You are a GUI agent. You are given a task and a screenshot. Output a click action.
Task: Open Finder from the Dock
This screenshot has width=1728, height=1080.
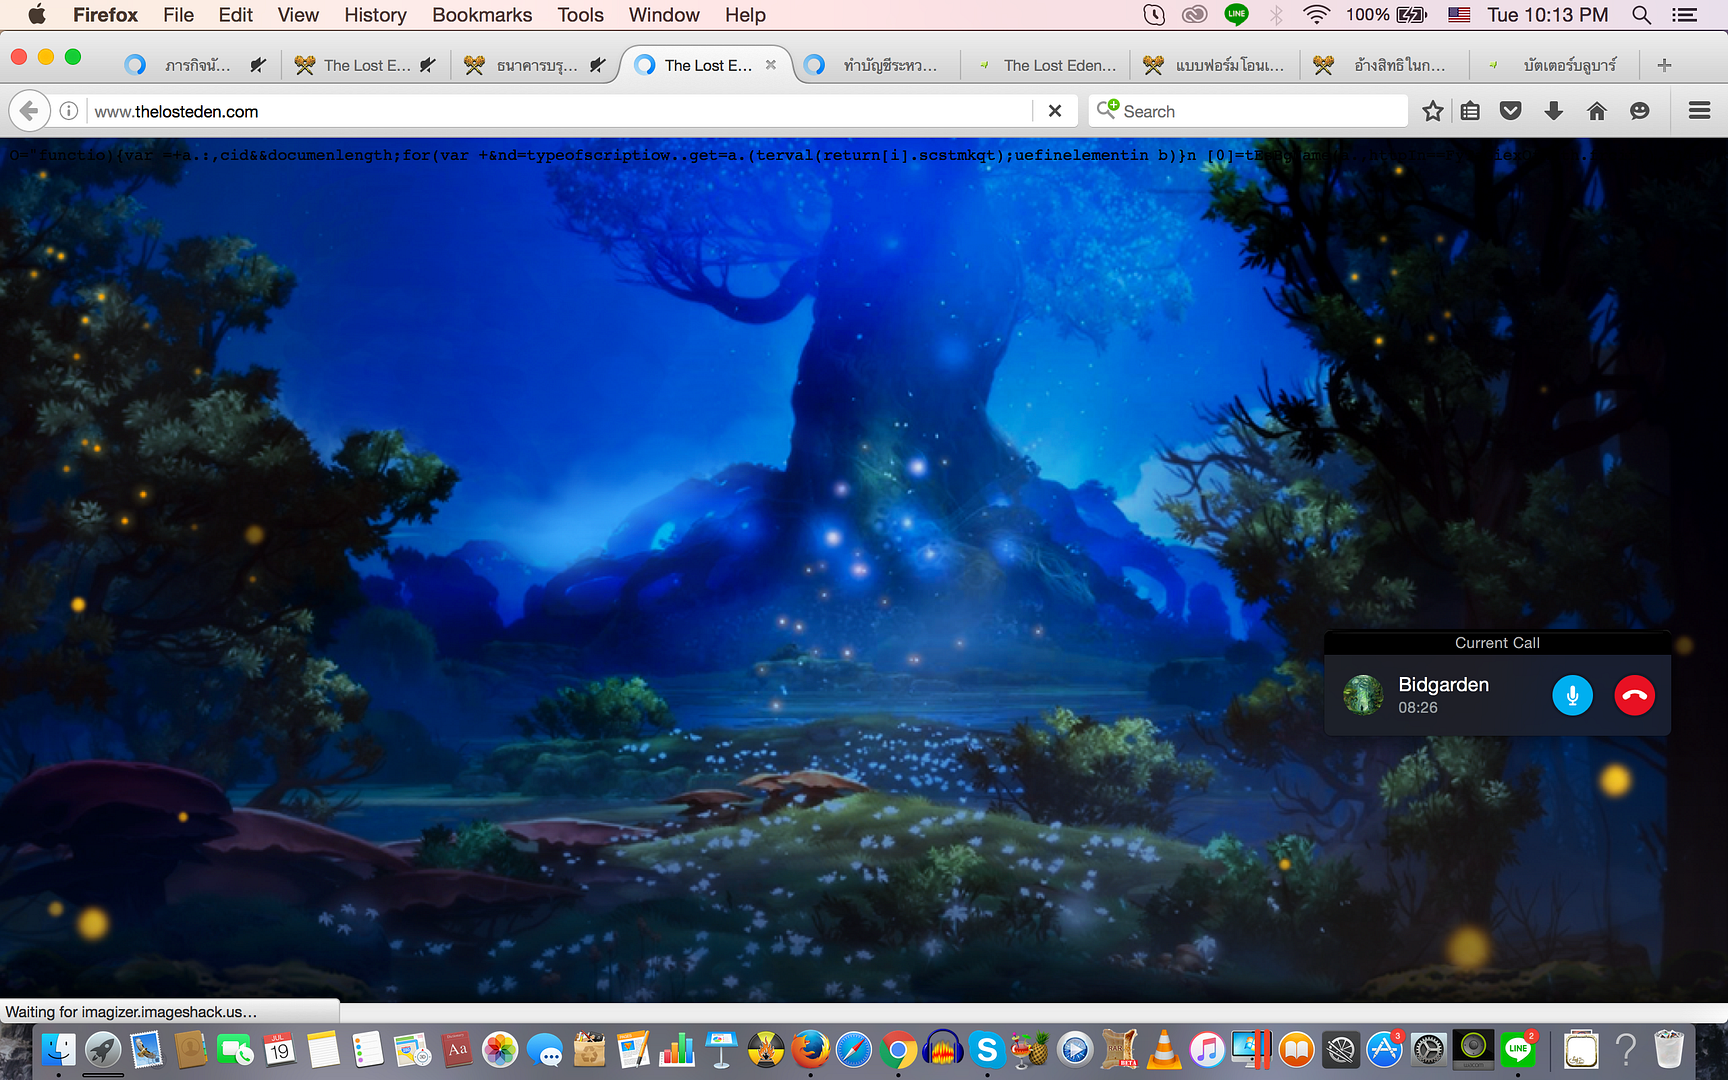tap(59, 1050)
